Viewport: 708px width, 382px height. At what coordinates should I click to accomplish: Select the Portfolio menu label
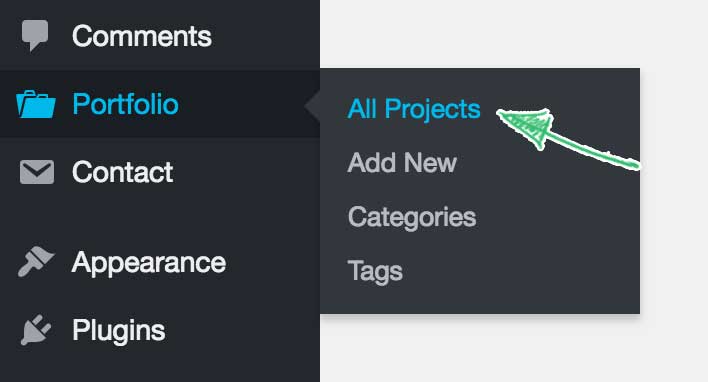[x=126, y=104]
